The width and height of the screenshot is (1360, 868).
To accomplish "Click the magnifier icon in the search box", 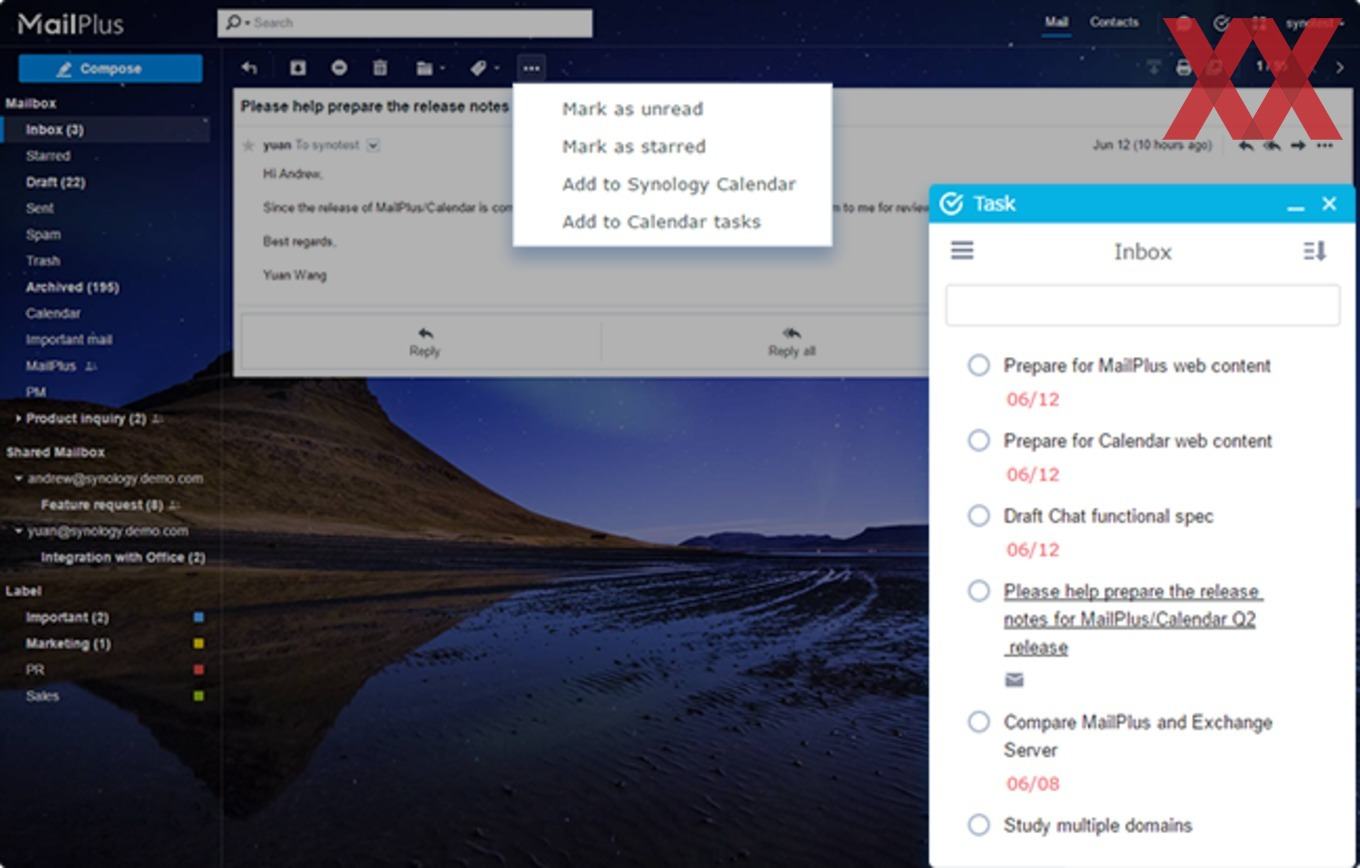I will click(x=234, y=22).
